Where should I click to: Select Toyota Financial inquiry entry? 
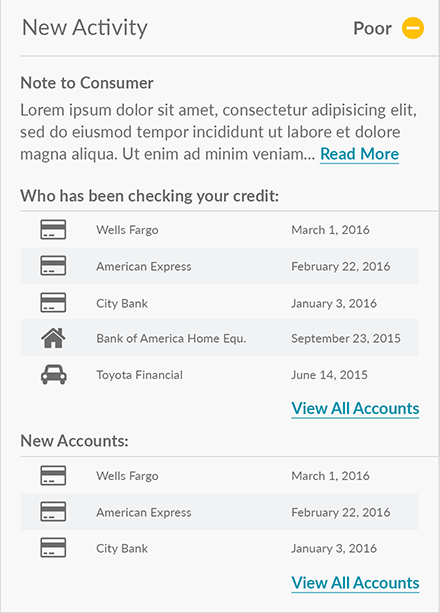219,375
